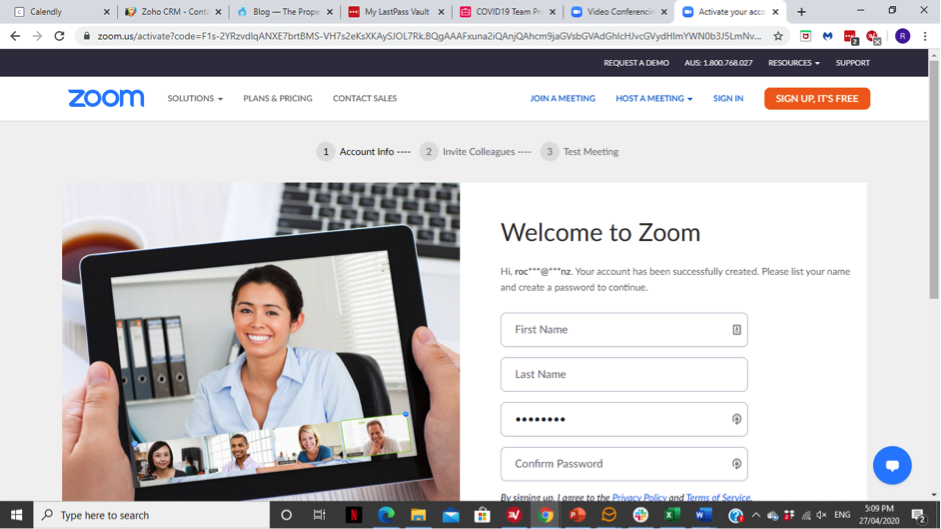
Task: Click the Zoom logo
Action: click(x=106, y=98)
